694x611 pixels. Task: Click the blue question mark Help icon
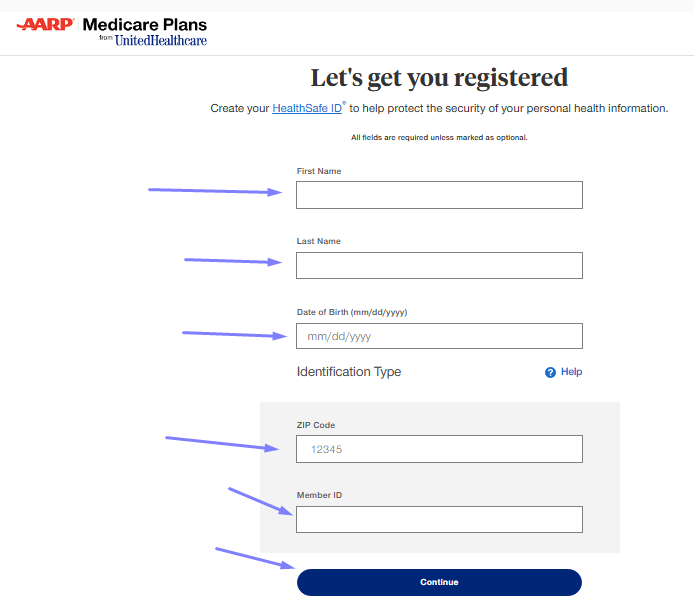[550, 372]
